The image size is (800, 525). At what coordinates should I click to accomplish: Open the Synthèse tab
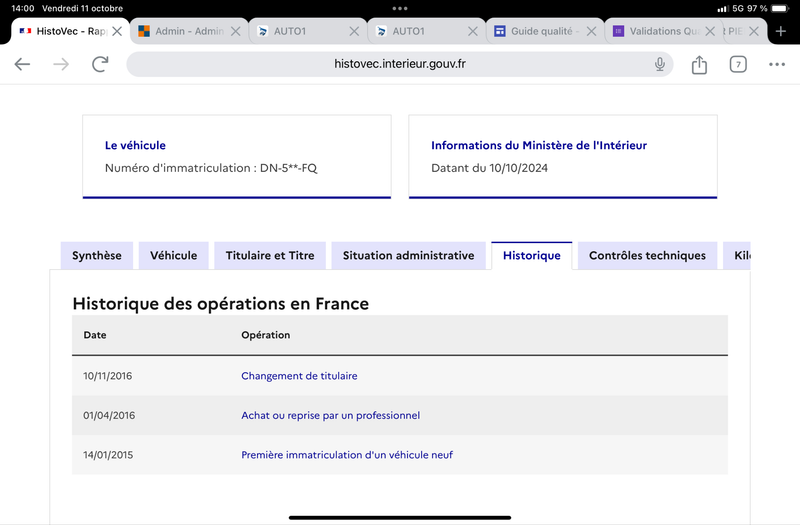[x=97, y=256]
